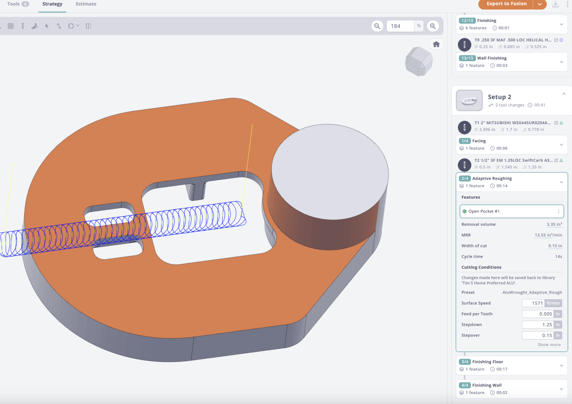The width and height of the screenshot is (572, 404).
Task: Toggle the split panel view icon
Action: click(88, 26)
